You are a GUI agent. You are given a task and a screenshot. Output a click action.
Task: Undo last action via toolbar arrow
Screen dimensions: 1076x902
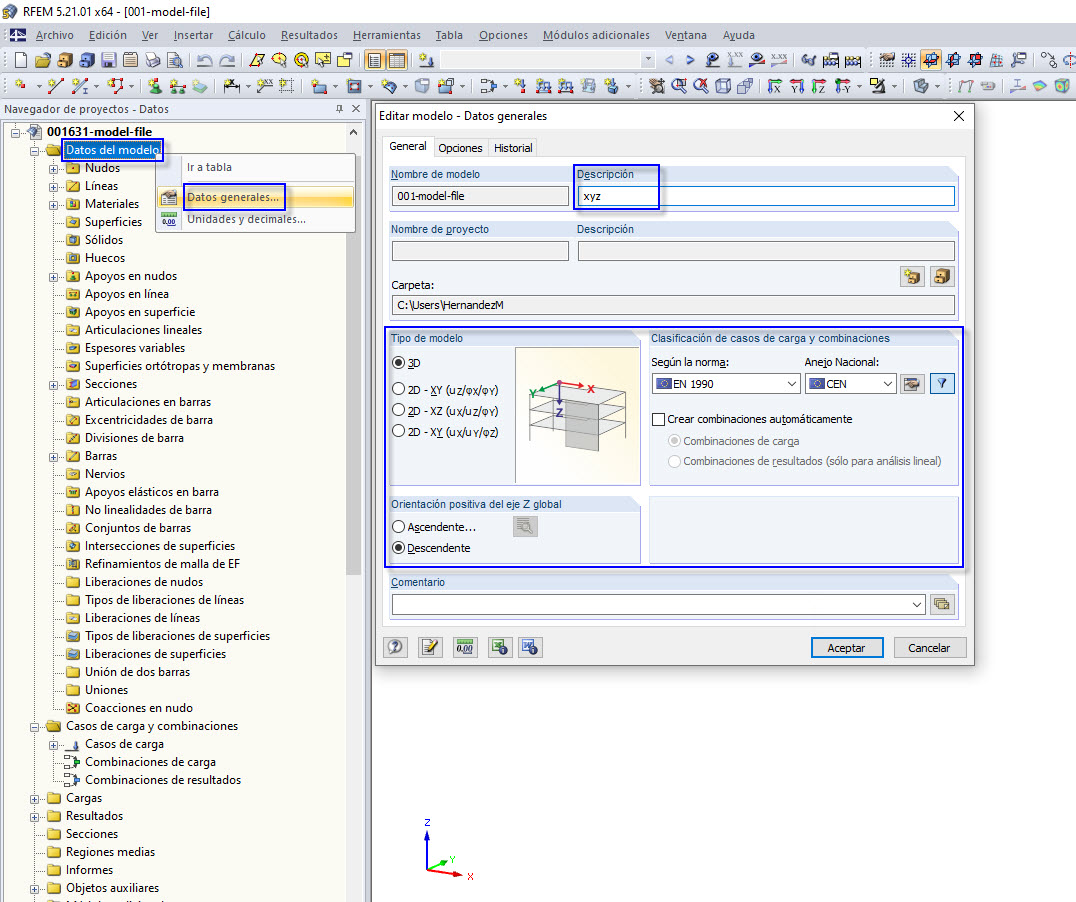click(204, 60)
